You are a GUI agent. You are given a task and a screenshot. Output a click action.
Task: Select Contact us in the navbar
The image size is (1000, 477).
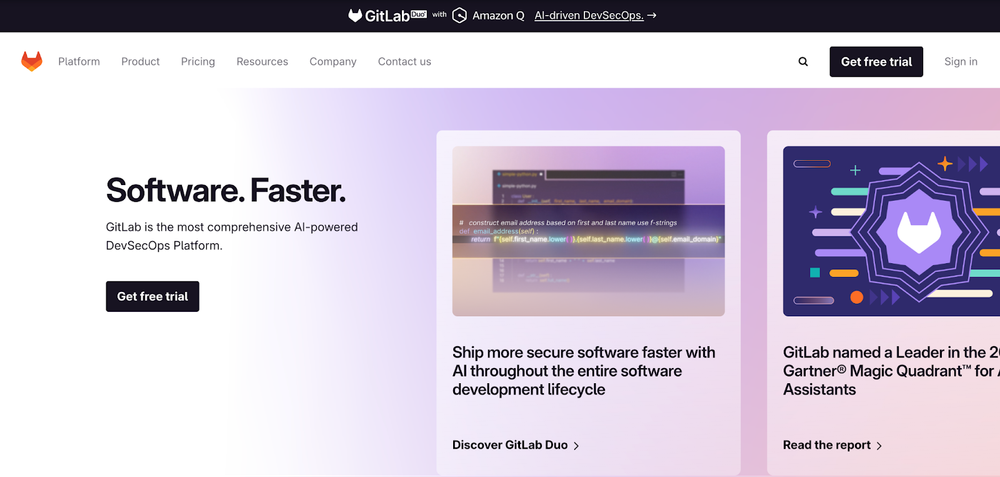(404, 62)
